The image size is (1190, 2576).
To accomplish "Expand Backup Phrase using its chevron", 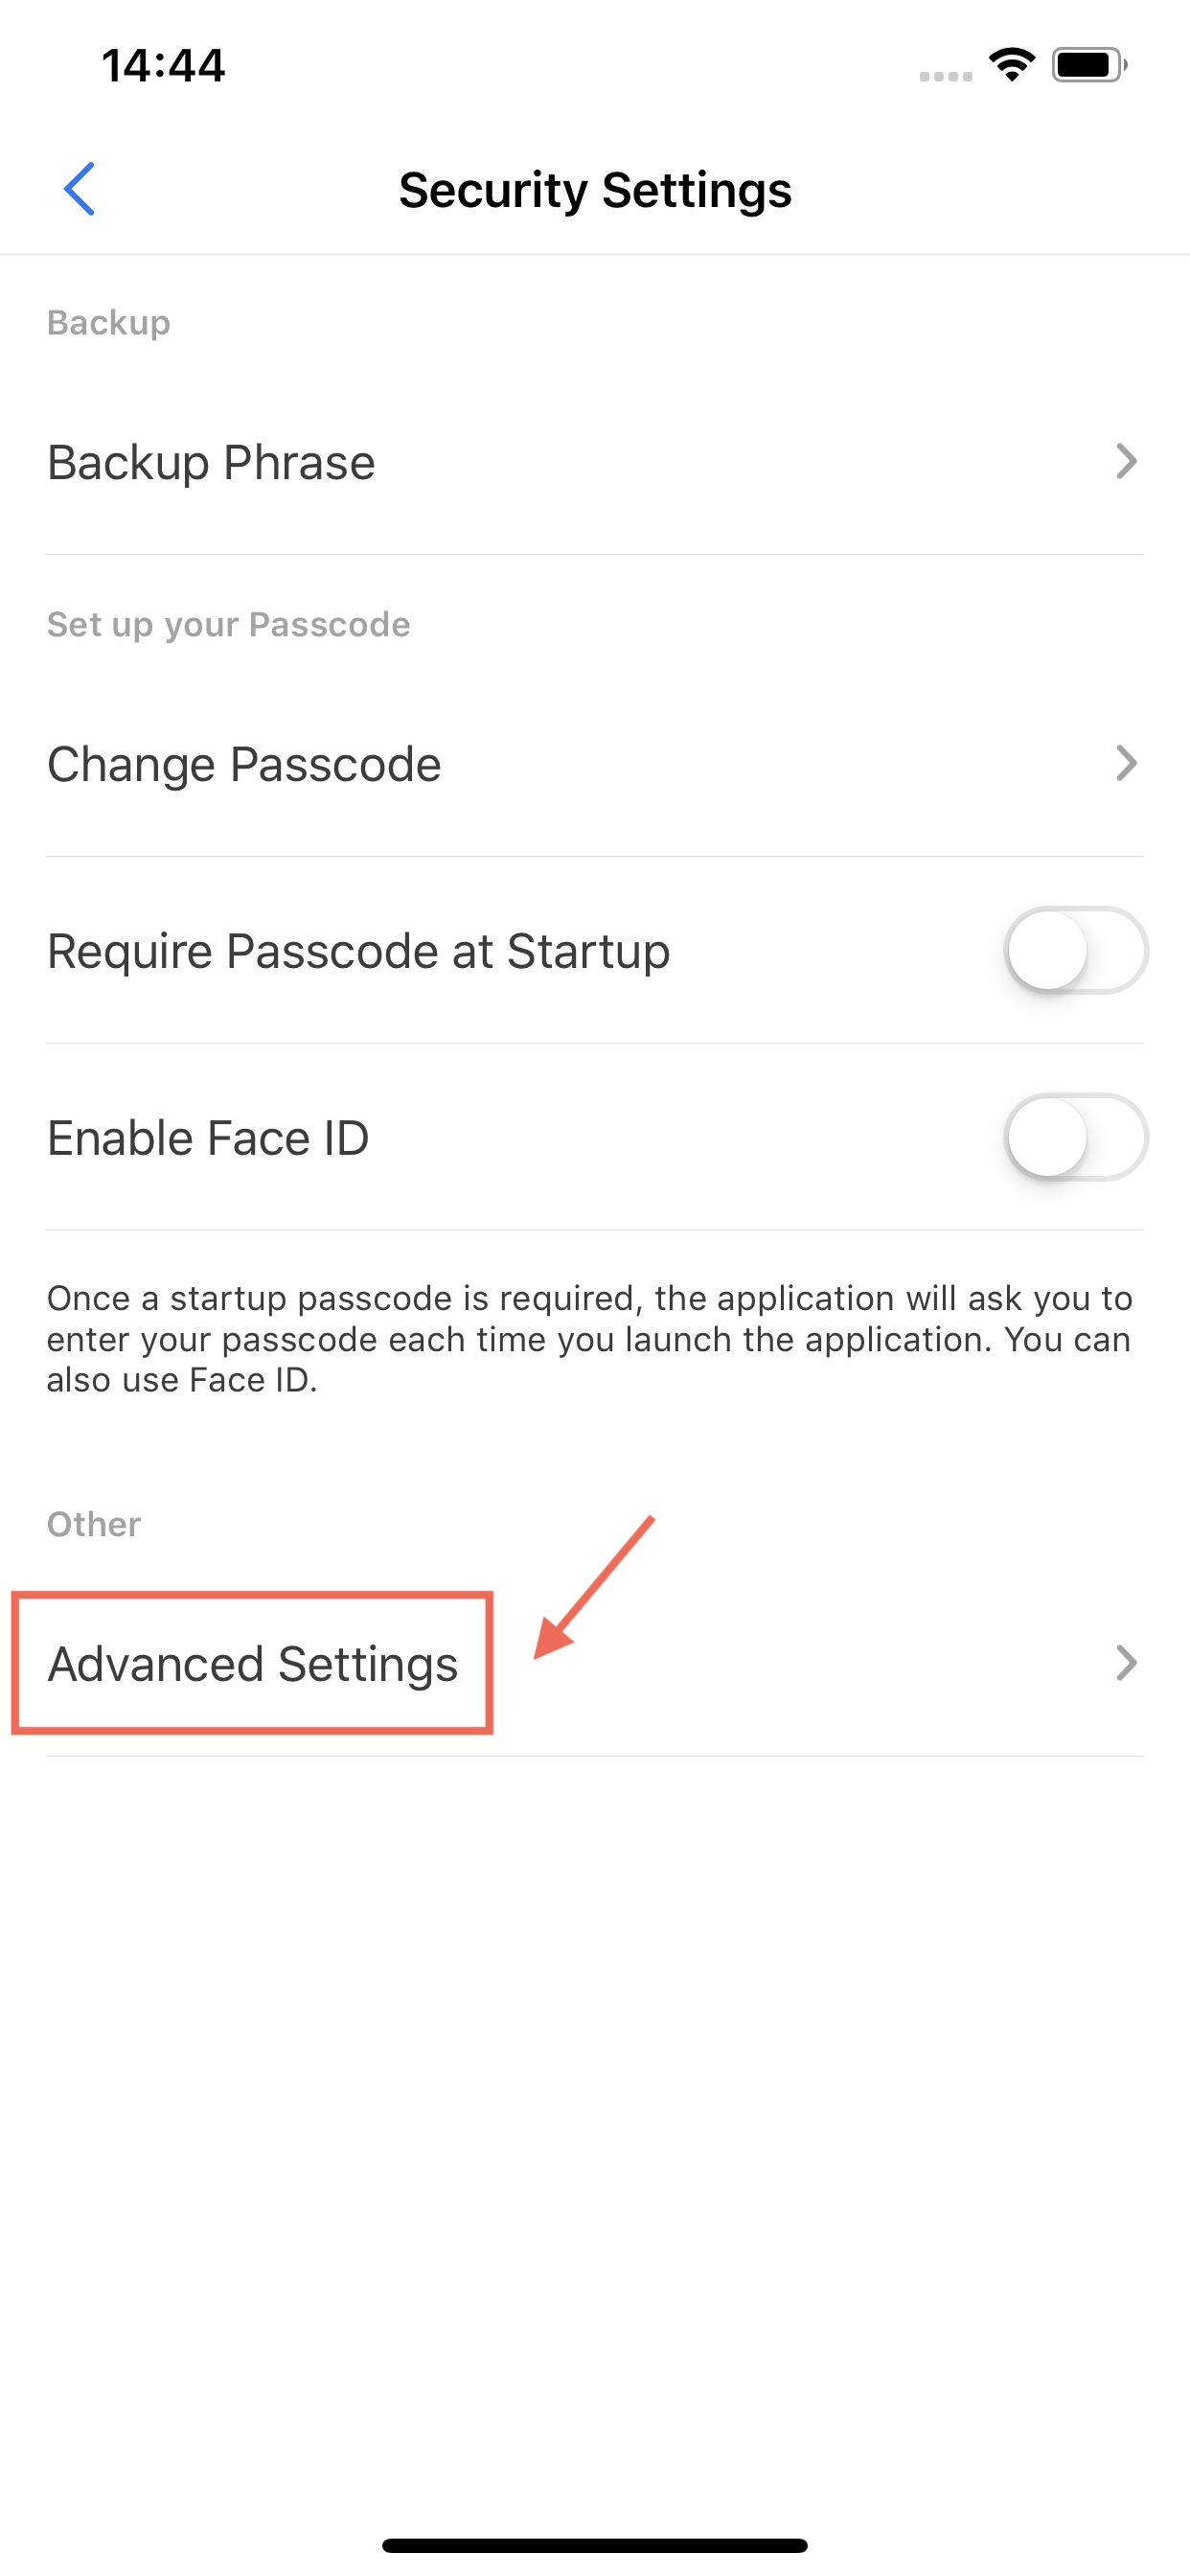I will 1126,462.
